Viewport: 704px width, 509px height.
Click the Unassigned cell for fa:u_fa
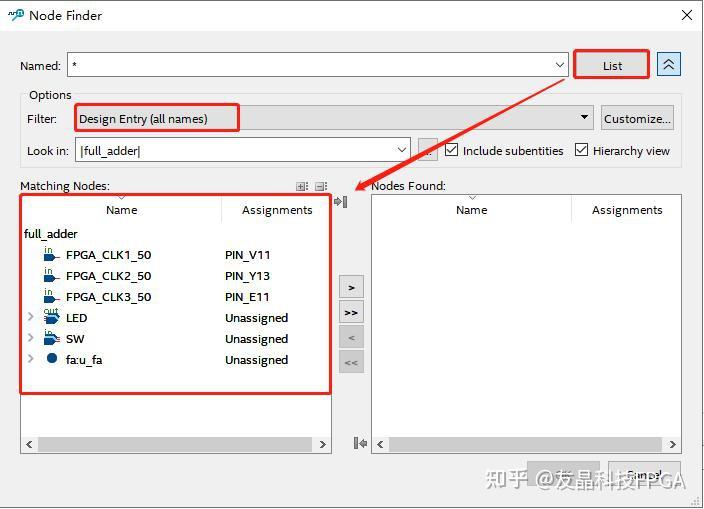(x=256, y=360)
